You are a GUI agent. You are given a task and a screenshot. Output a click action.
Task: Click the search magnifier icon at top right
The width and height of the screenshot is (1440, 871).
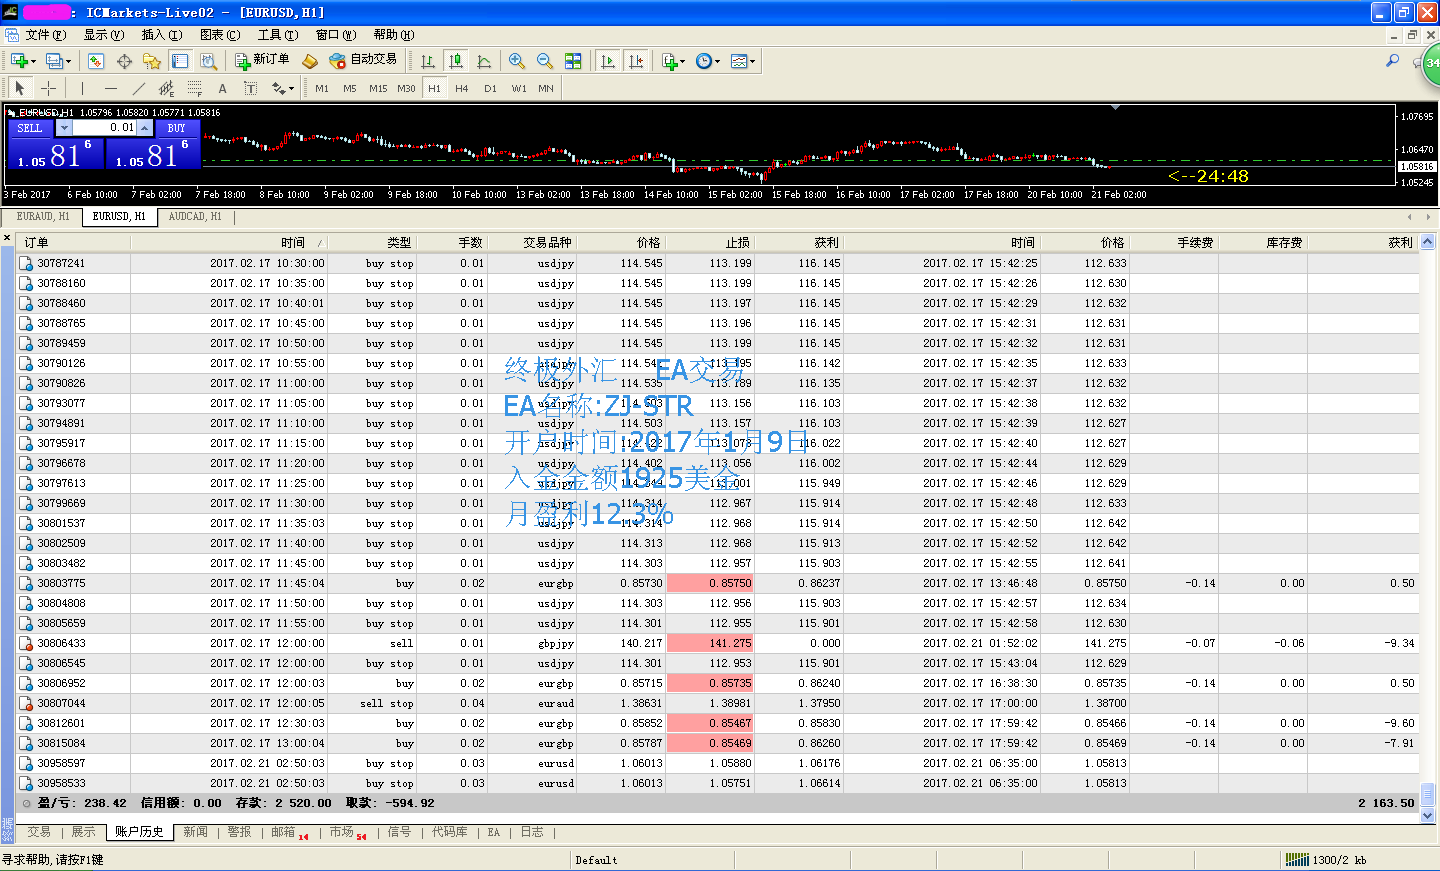coord(1392,61)
